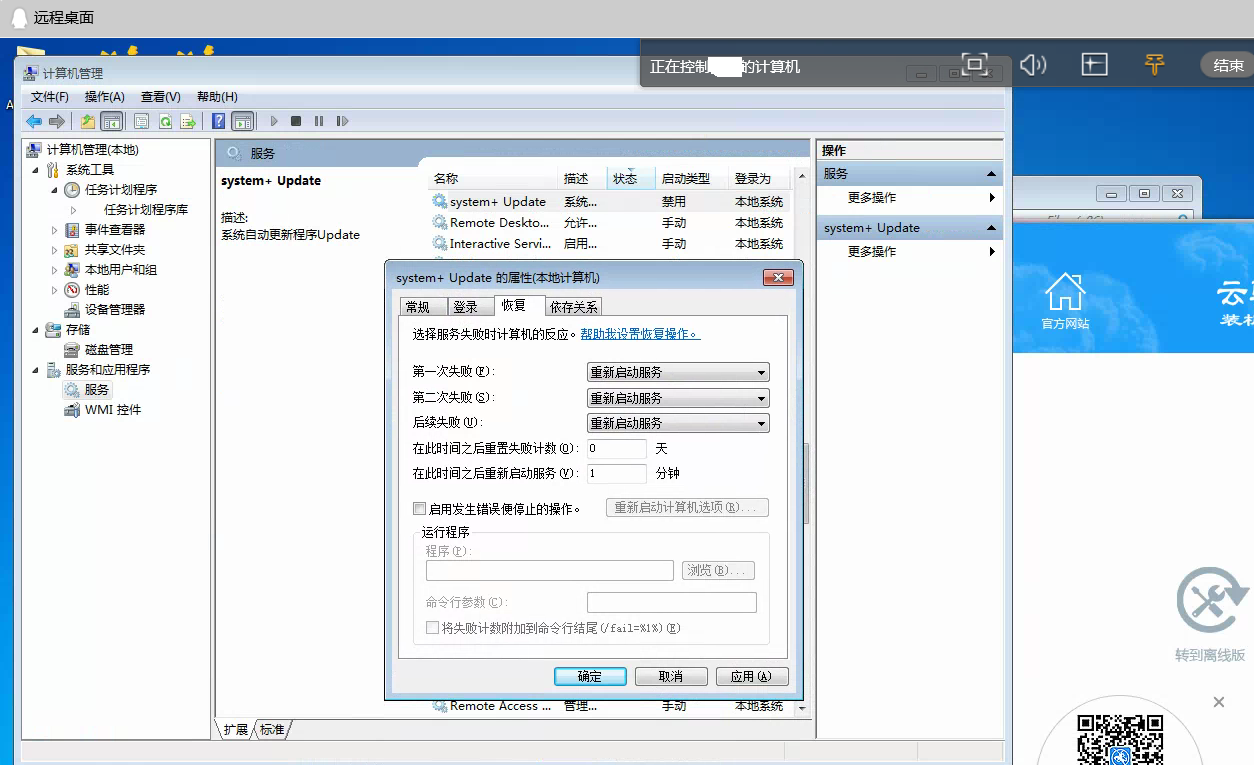The height and width of the screenshot is (765, 1254).
Task: Open the first failure dropdown
Action: pyautogui.click(x=677, y=372)
